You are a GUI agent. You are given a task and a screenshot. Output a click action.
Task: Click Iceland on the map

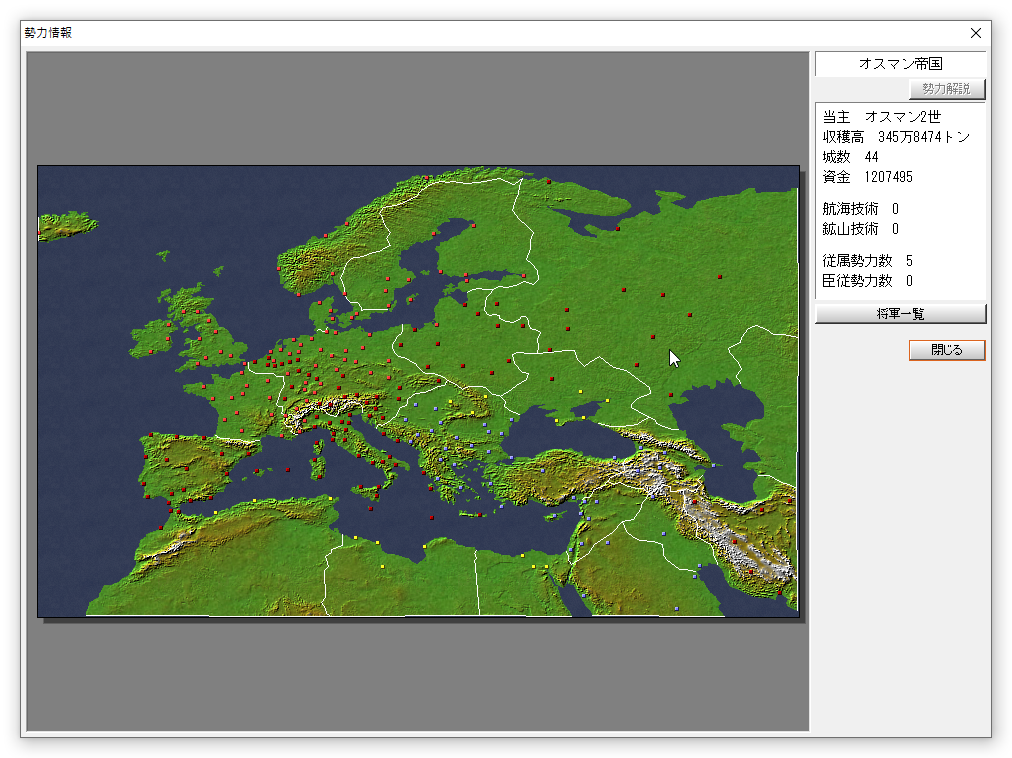tap(68, 223)
